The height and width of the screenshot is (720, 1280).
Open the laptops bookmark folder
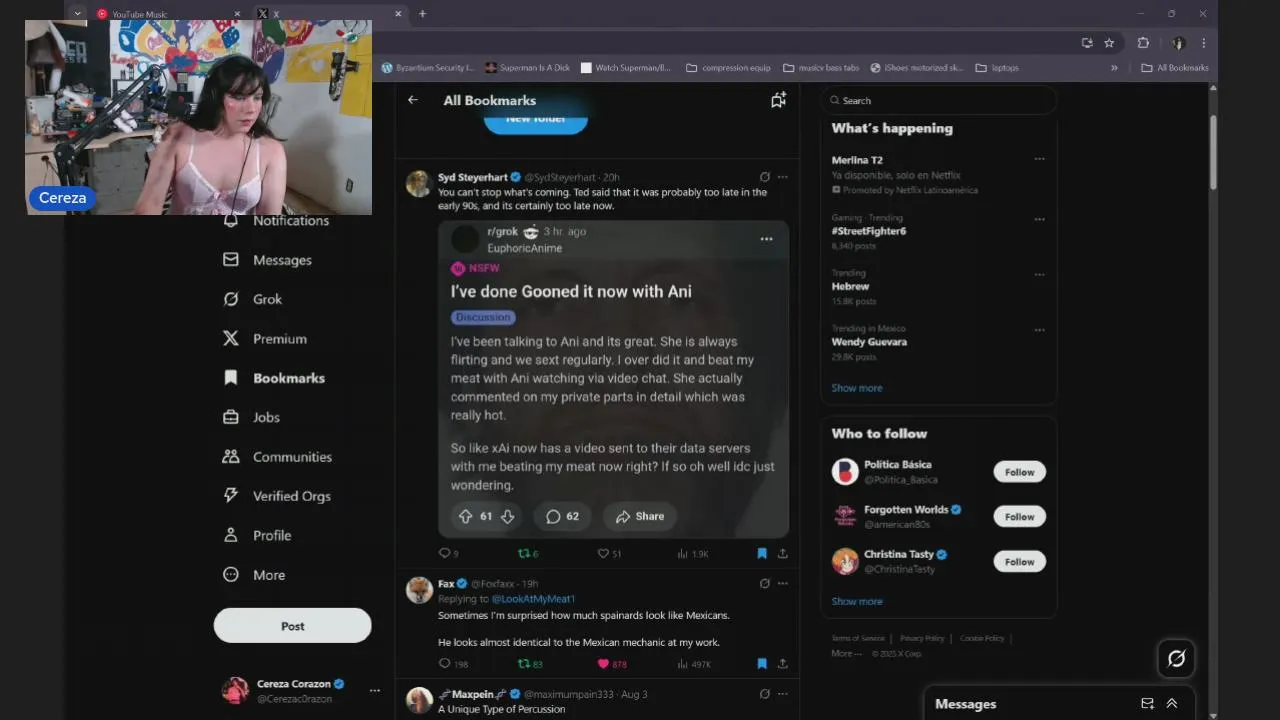(x=997, y=68)
